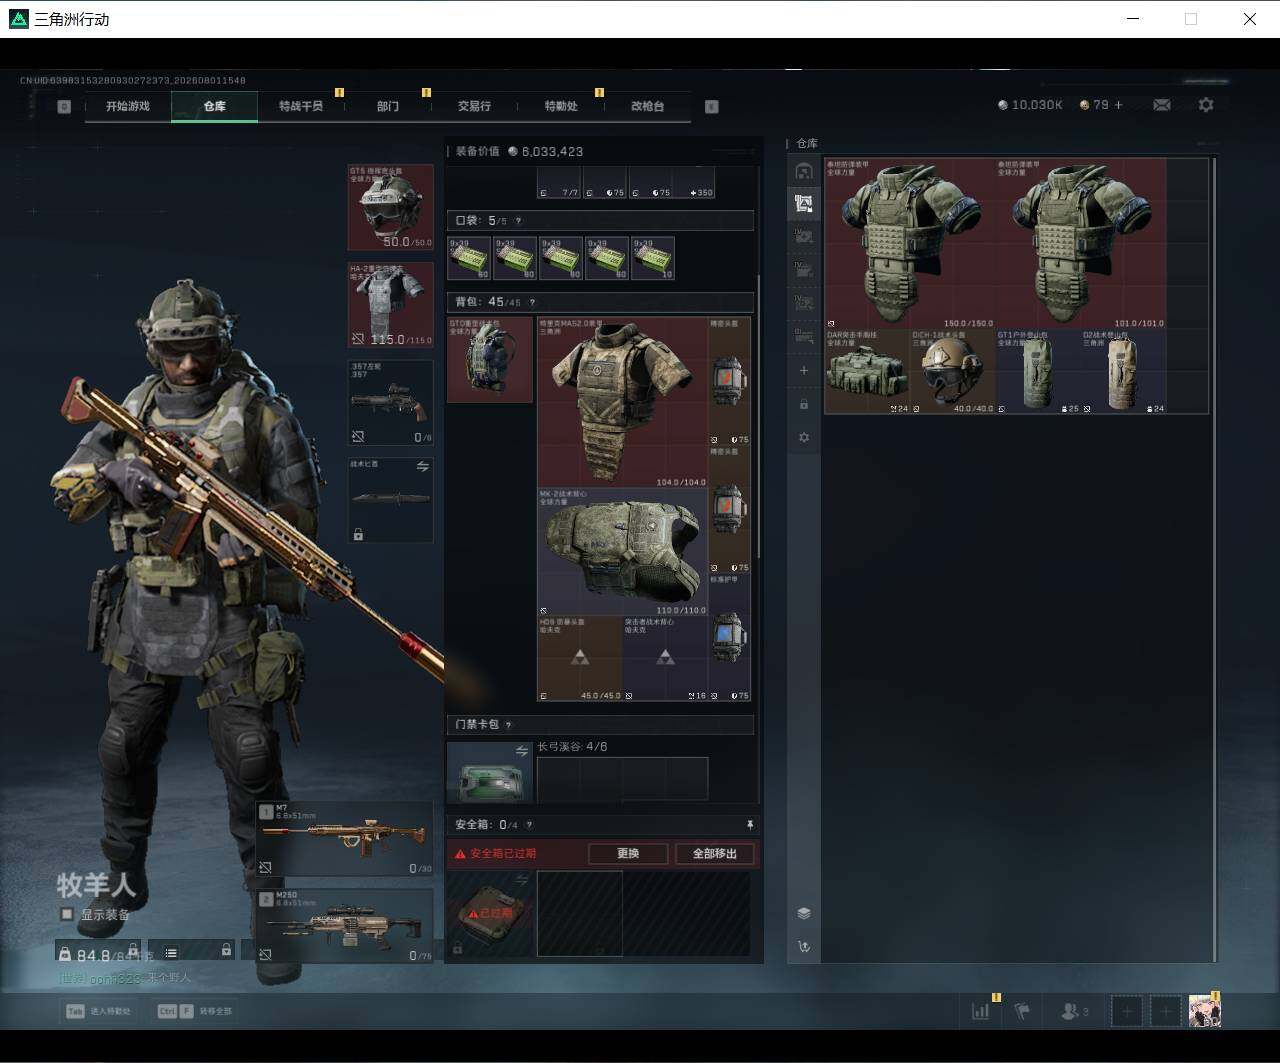Add a warehouse expansion with the plus icon
This screenshot has width=1280, height=1063.
click(803, 370)
